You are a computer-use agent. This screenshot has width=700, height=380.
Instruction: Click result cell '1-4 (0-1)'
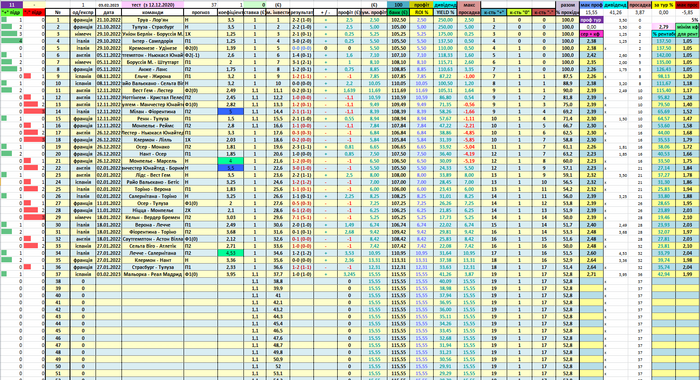click(x=302, y=55)
